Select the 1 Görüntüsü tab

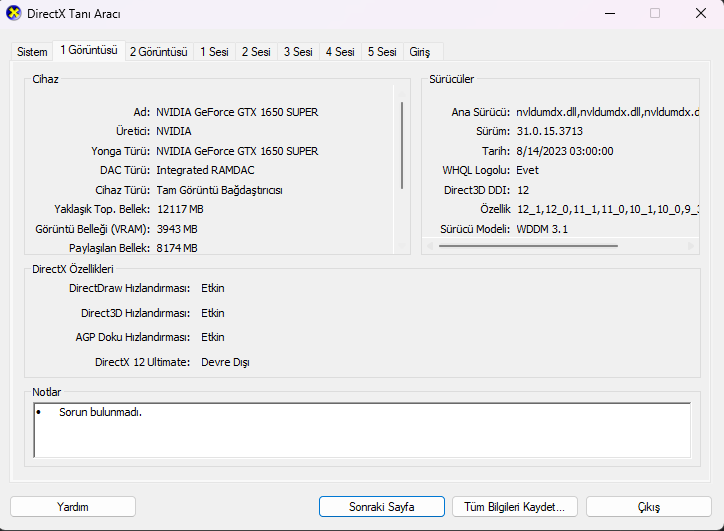click(x=89, y=50)
